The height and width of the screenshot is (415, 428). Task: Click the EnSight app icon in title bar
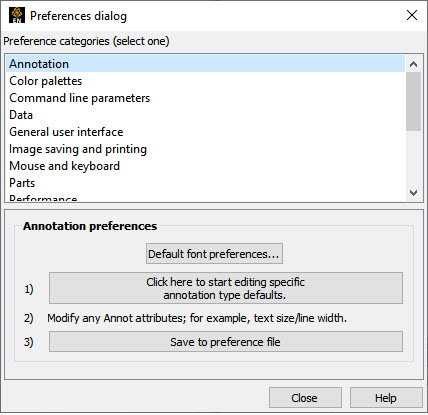pyautogui.click(x=17, y=15)
